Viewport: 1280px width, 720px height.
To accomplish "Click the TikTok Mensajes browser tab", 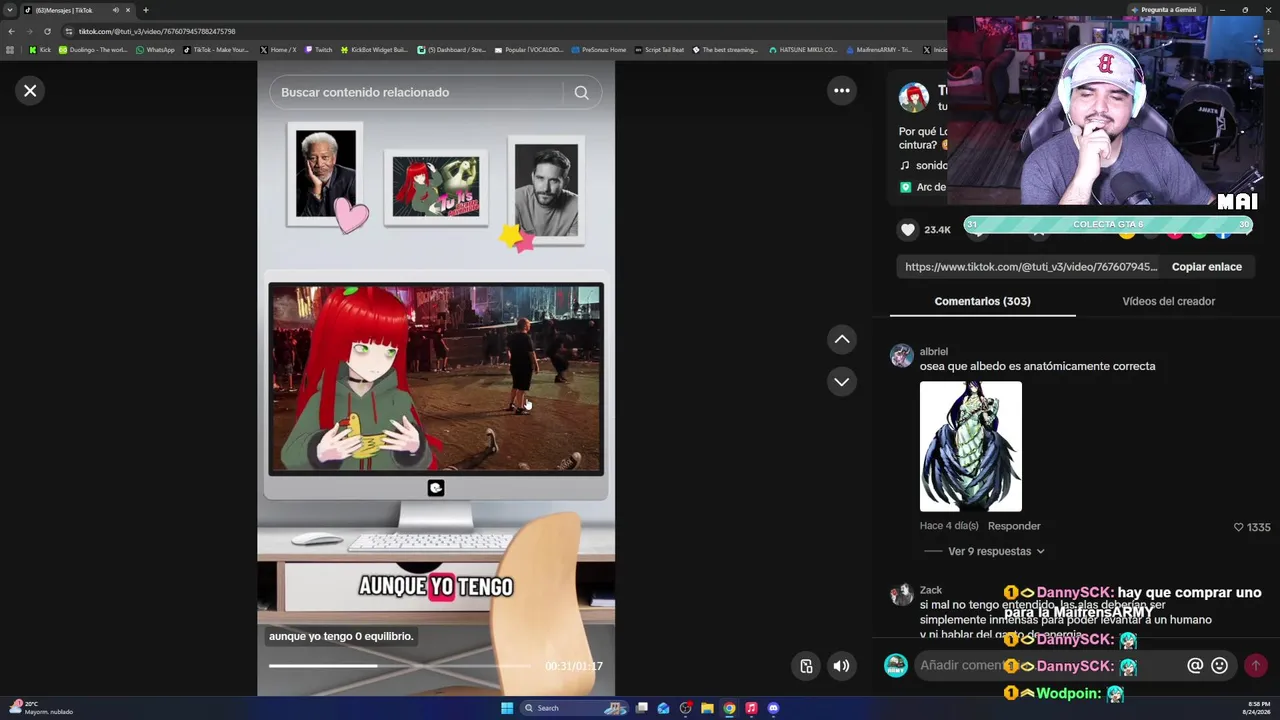I will [x=76, y=10].
